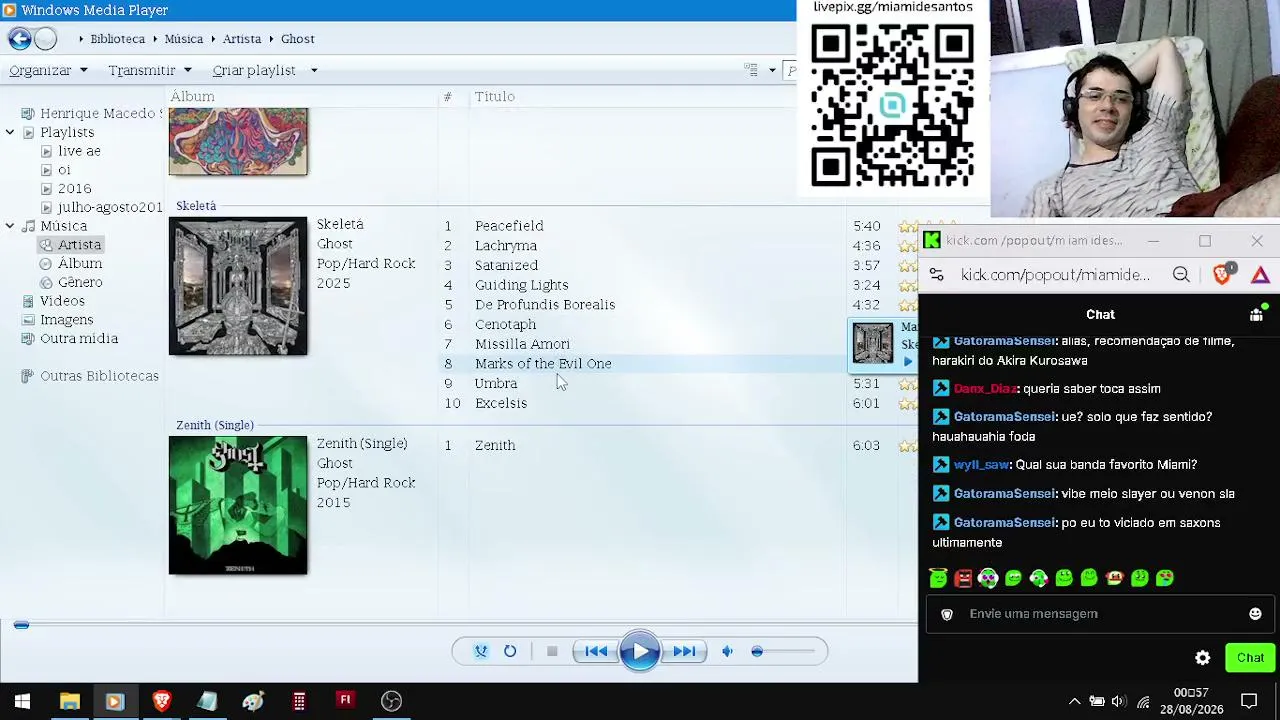Send message with green Chat button
Image resolution: width=1280 pixels, height=720 pixels.
coord(1250,658)
